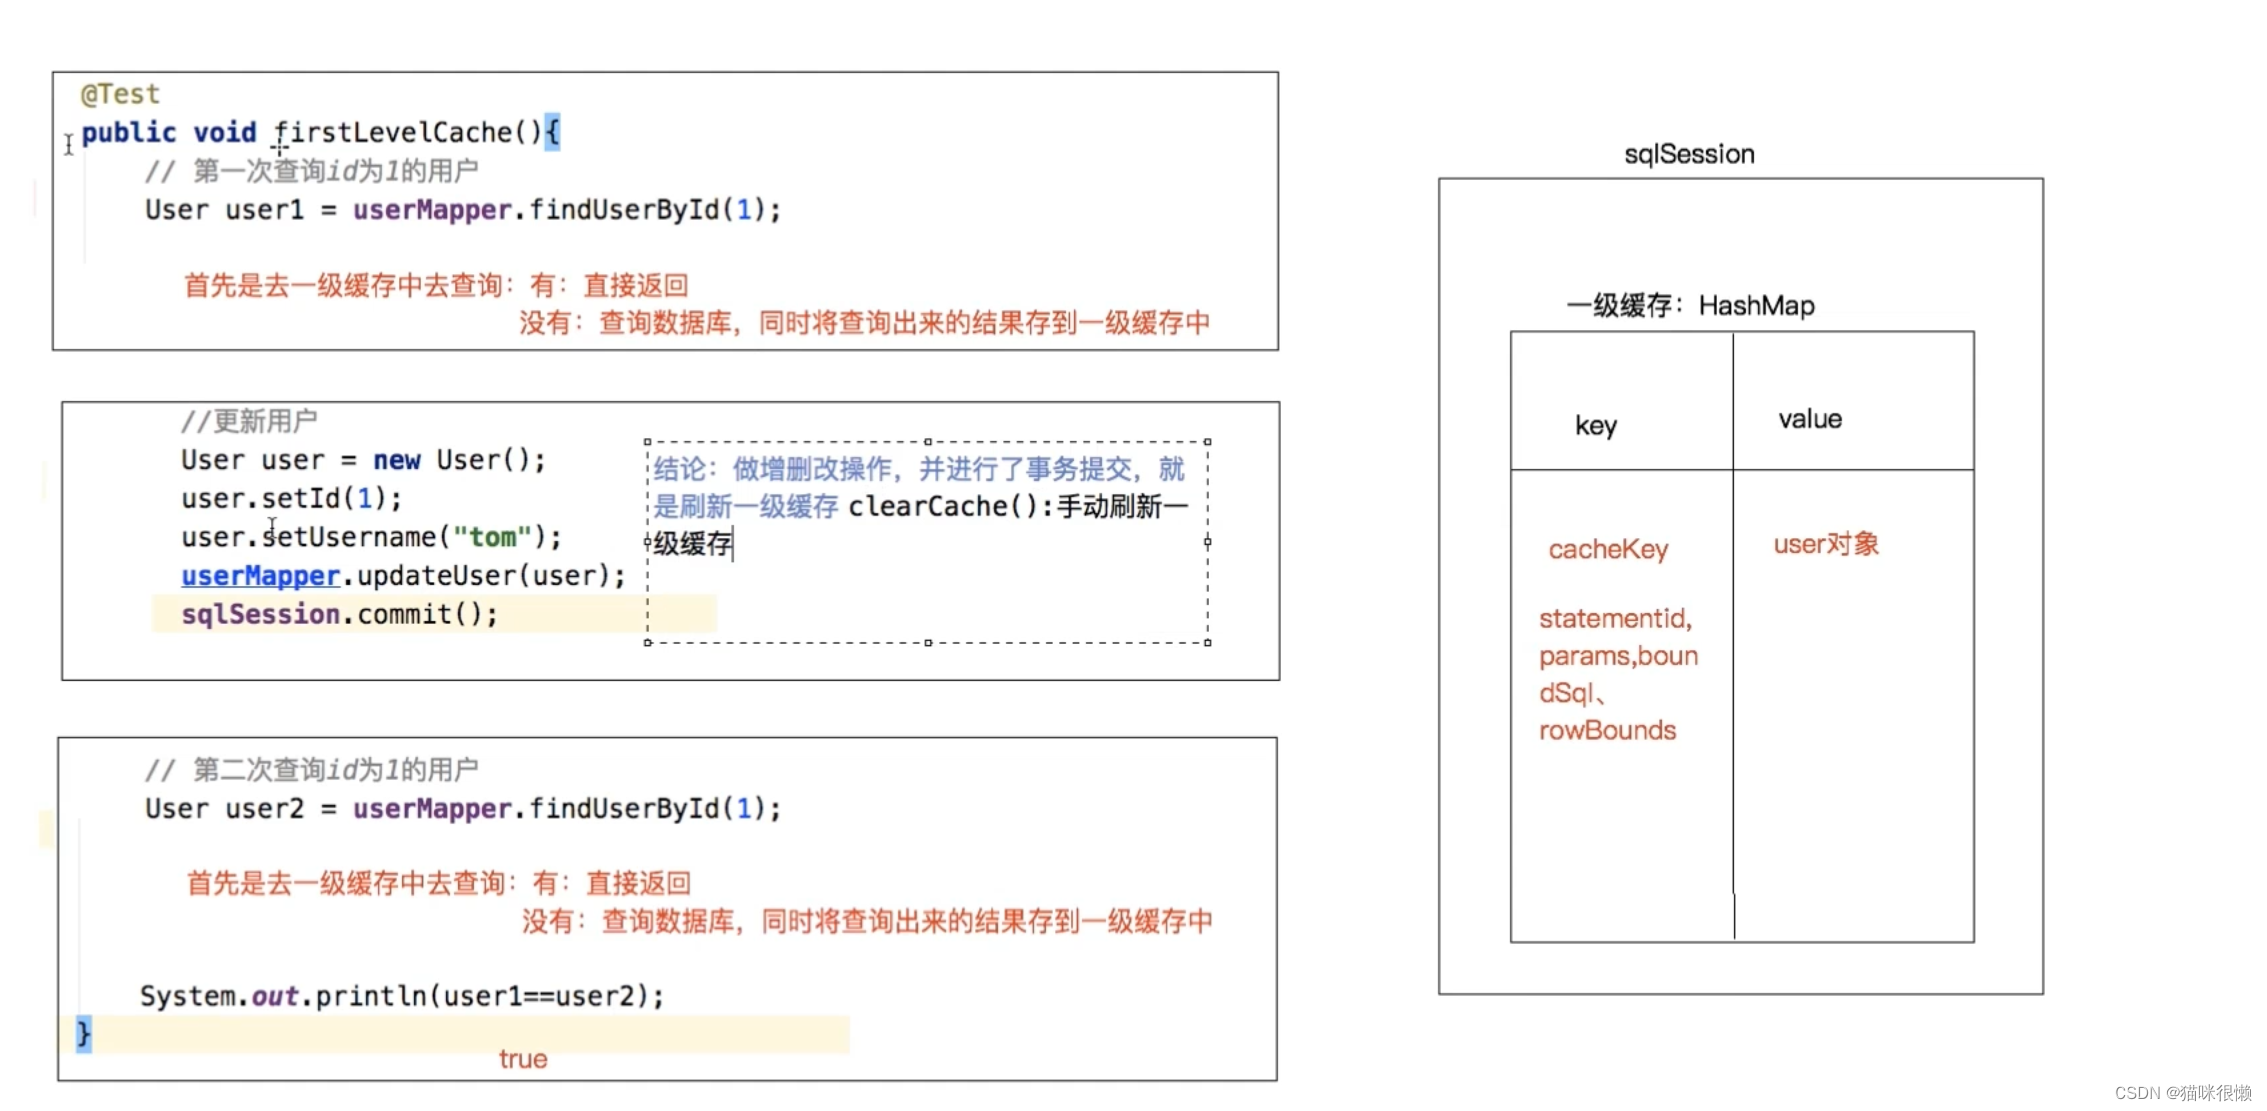Image resolution: width=2267 pixels, height=1111 pixels.
Task: Click the sqlSession diagram title
Action: 1689,154
